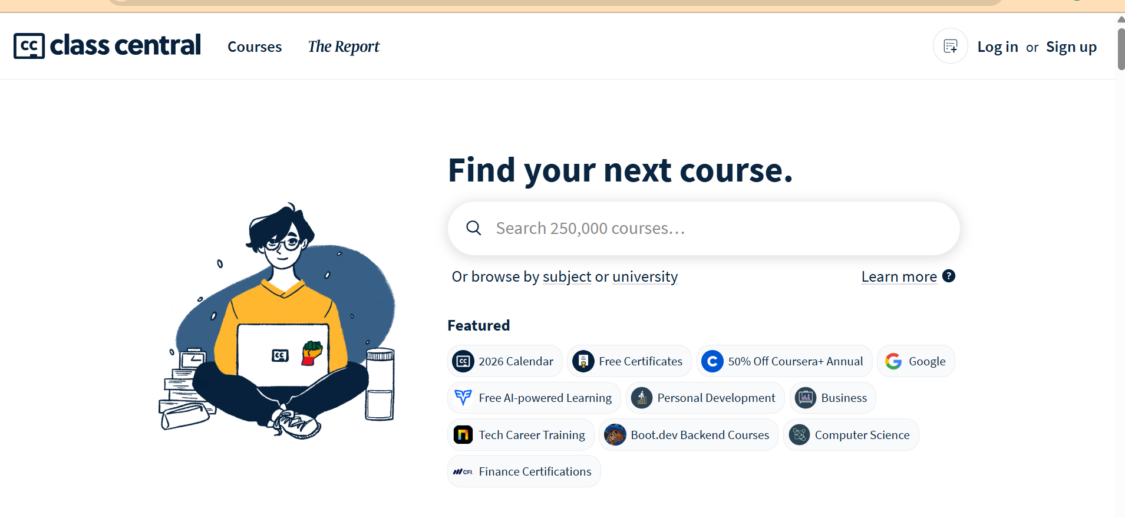Click the student with laptop illustration

pyautogui.click(x=277, y=321)
